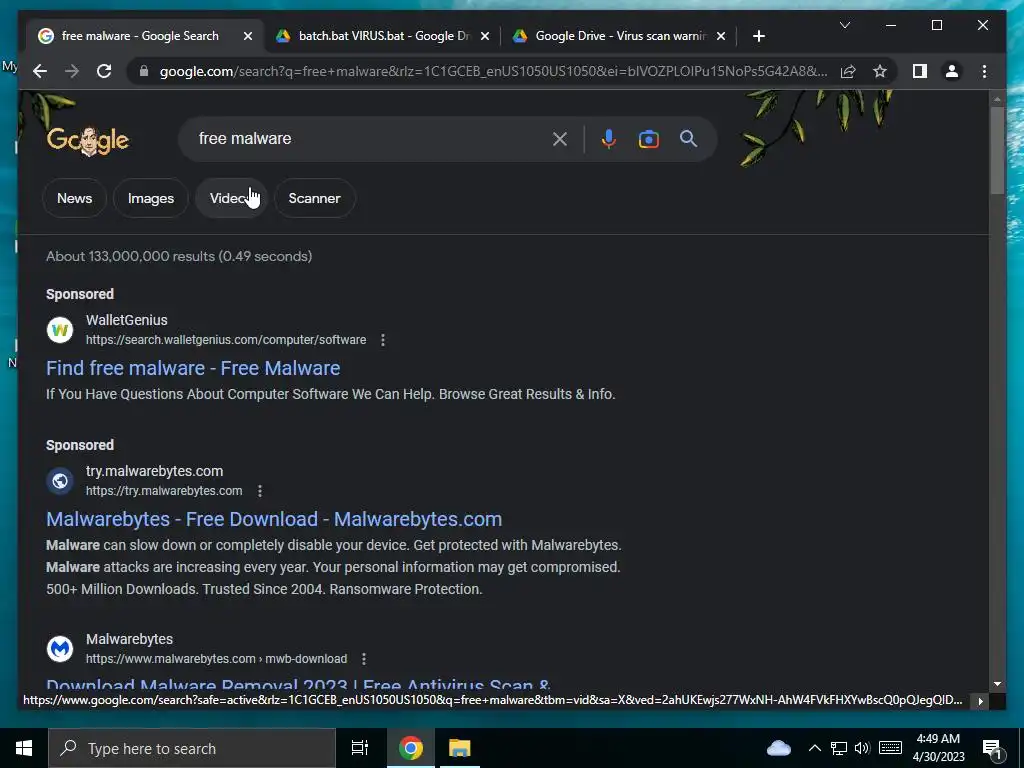Viewport: 1024px width, 768px height.
Task: Switch to the batch.bat VIRUS.bat tab
Action: [383, 36]
